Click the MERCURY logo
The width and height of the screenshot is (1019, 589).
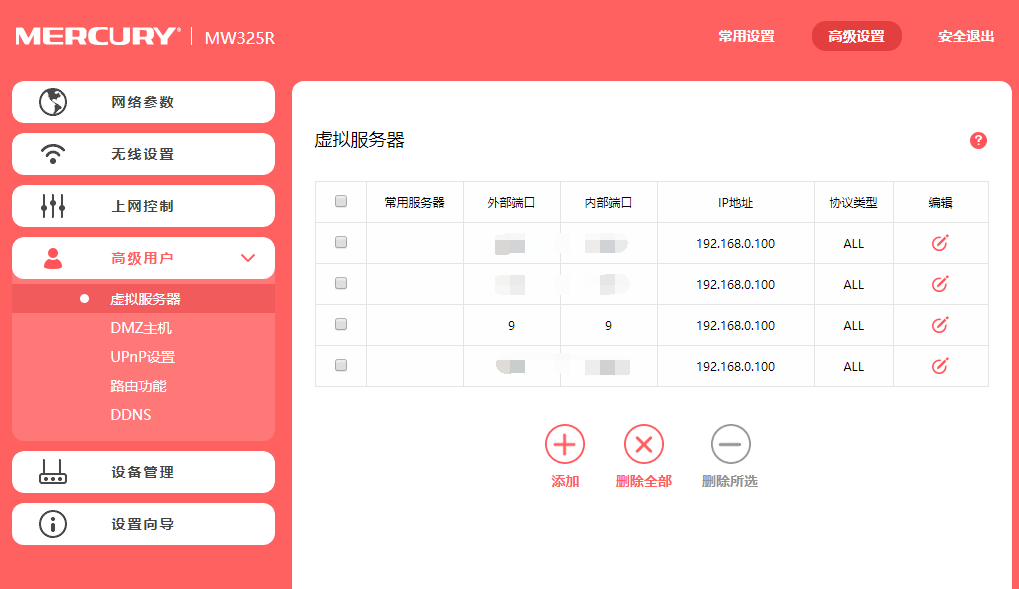[x=97, y=36]
